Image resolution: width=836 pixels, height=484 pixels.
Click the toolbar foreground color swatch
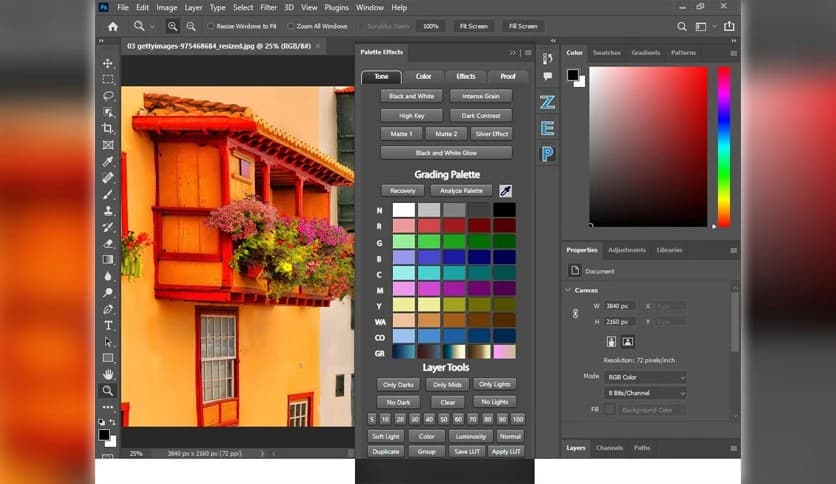coord(104,435)
